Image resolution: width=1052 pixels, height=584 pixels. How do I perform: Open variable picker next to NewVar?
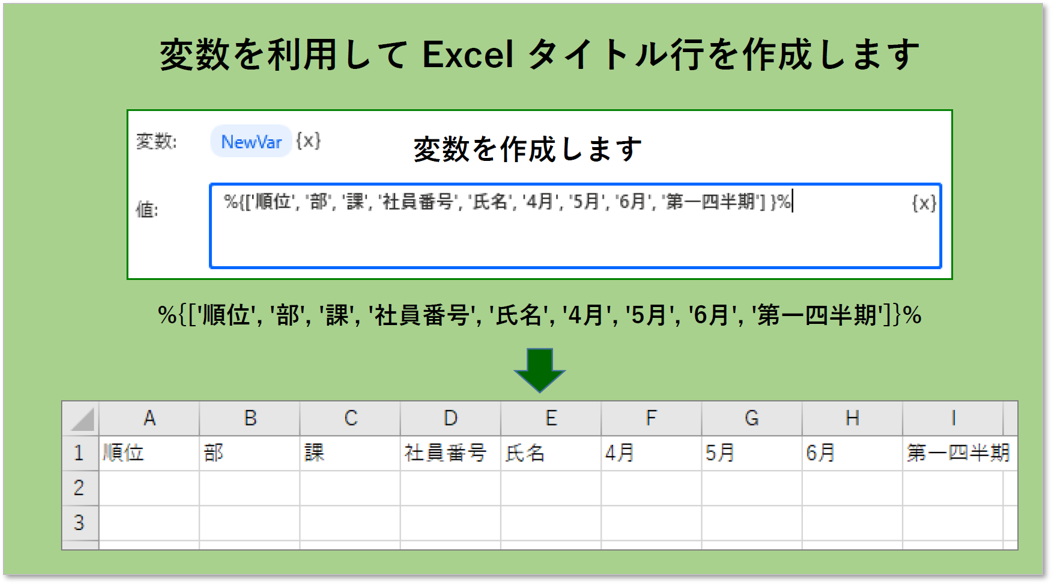pyautogui.click(x=309, y=141)
